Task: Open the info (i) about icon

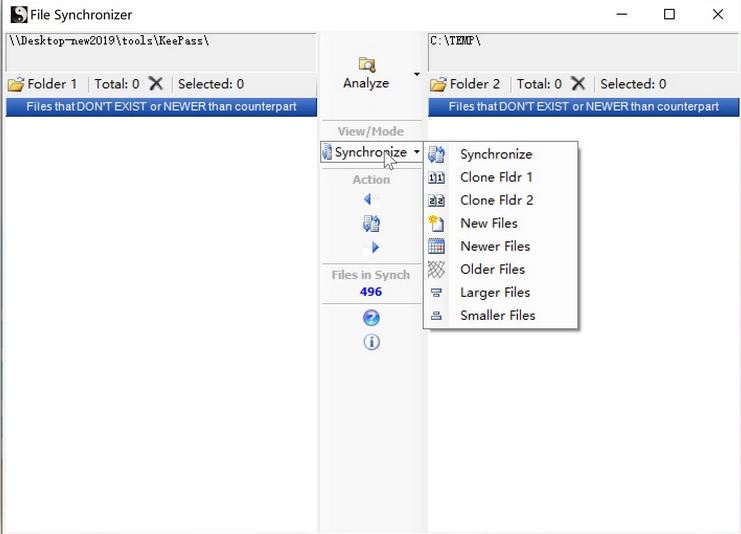Action: (371, 342)
